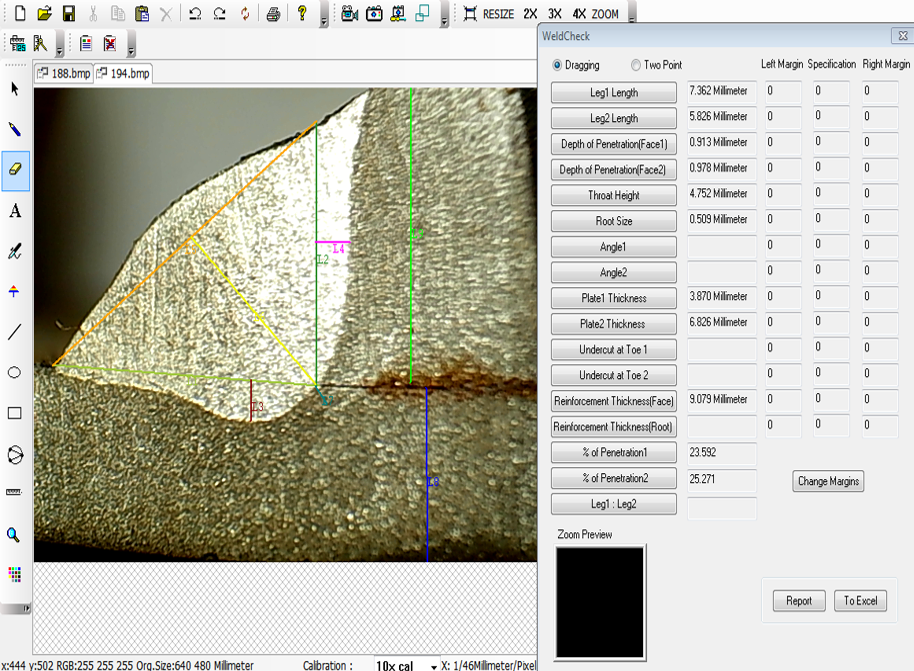Click the Copy icon in the top toolbar
Screen dimensions: 914x671
tap(118, 13)
